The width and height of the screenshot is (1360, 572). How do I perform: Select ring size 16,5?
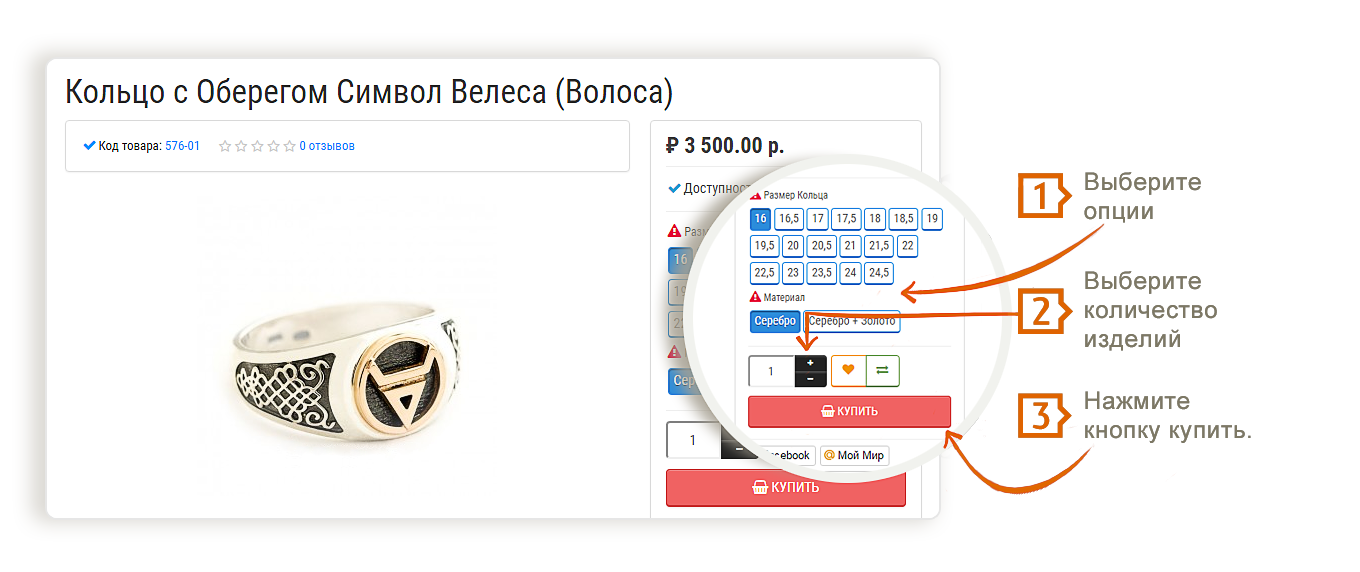point(788,219)
